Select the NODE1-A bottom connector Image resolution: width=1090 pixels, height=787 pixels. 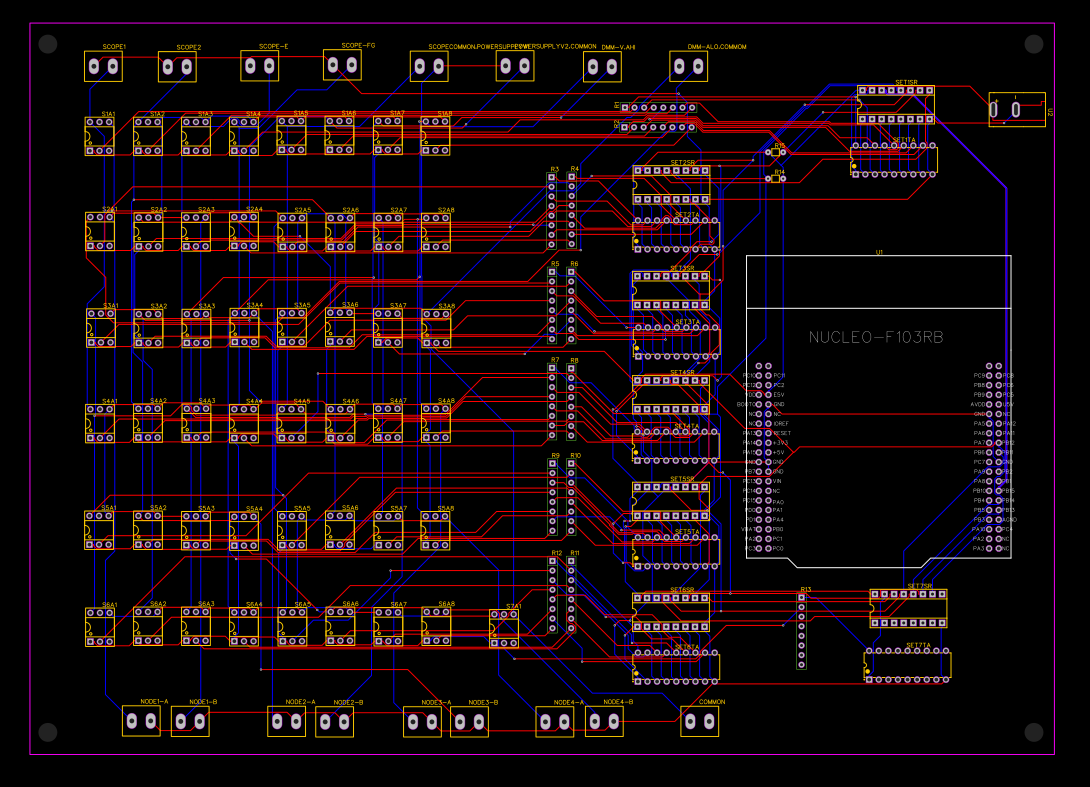coord(141,720)
